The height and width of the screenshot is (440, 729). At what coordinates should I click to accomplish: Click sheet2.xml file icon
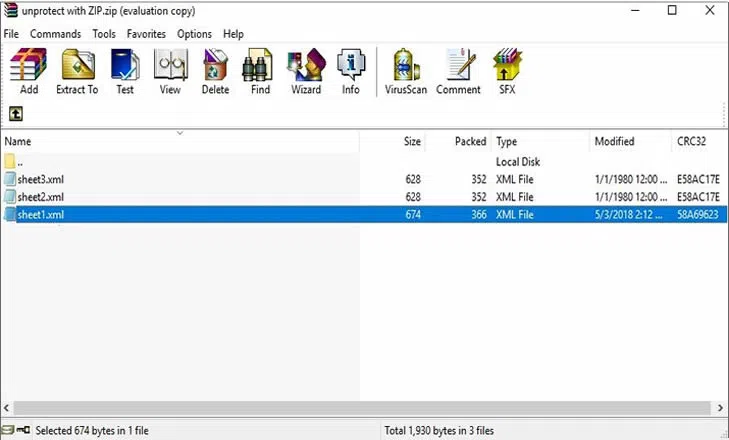coord(10,197)
